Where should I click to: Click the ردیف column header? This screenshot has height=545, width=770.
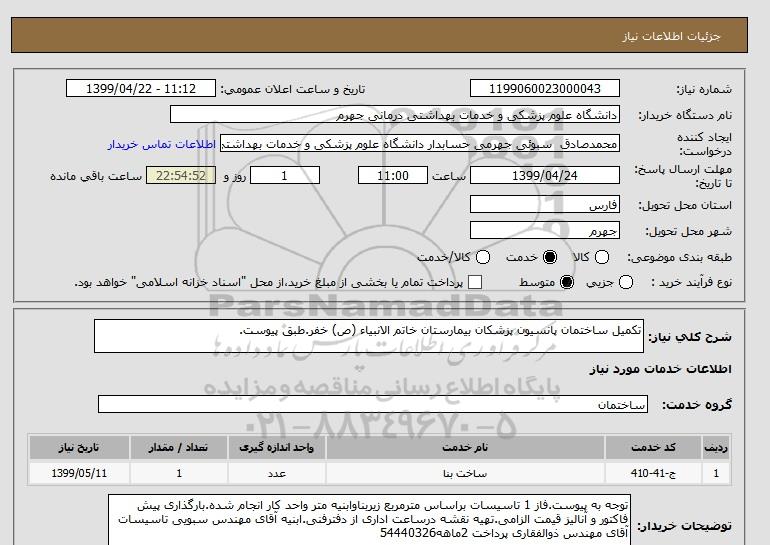716,447
